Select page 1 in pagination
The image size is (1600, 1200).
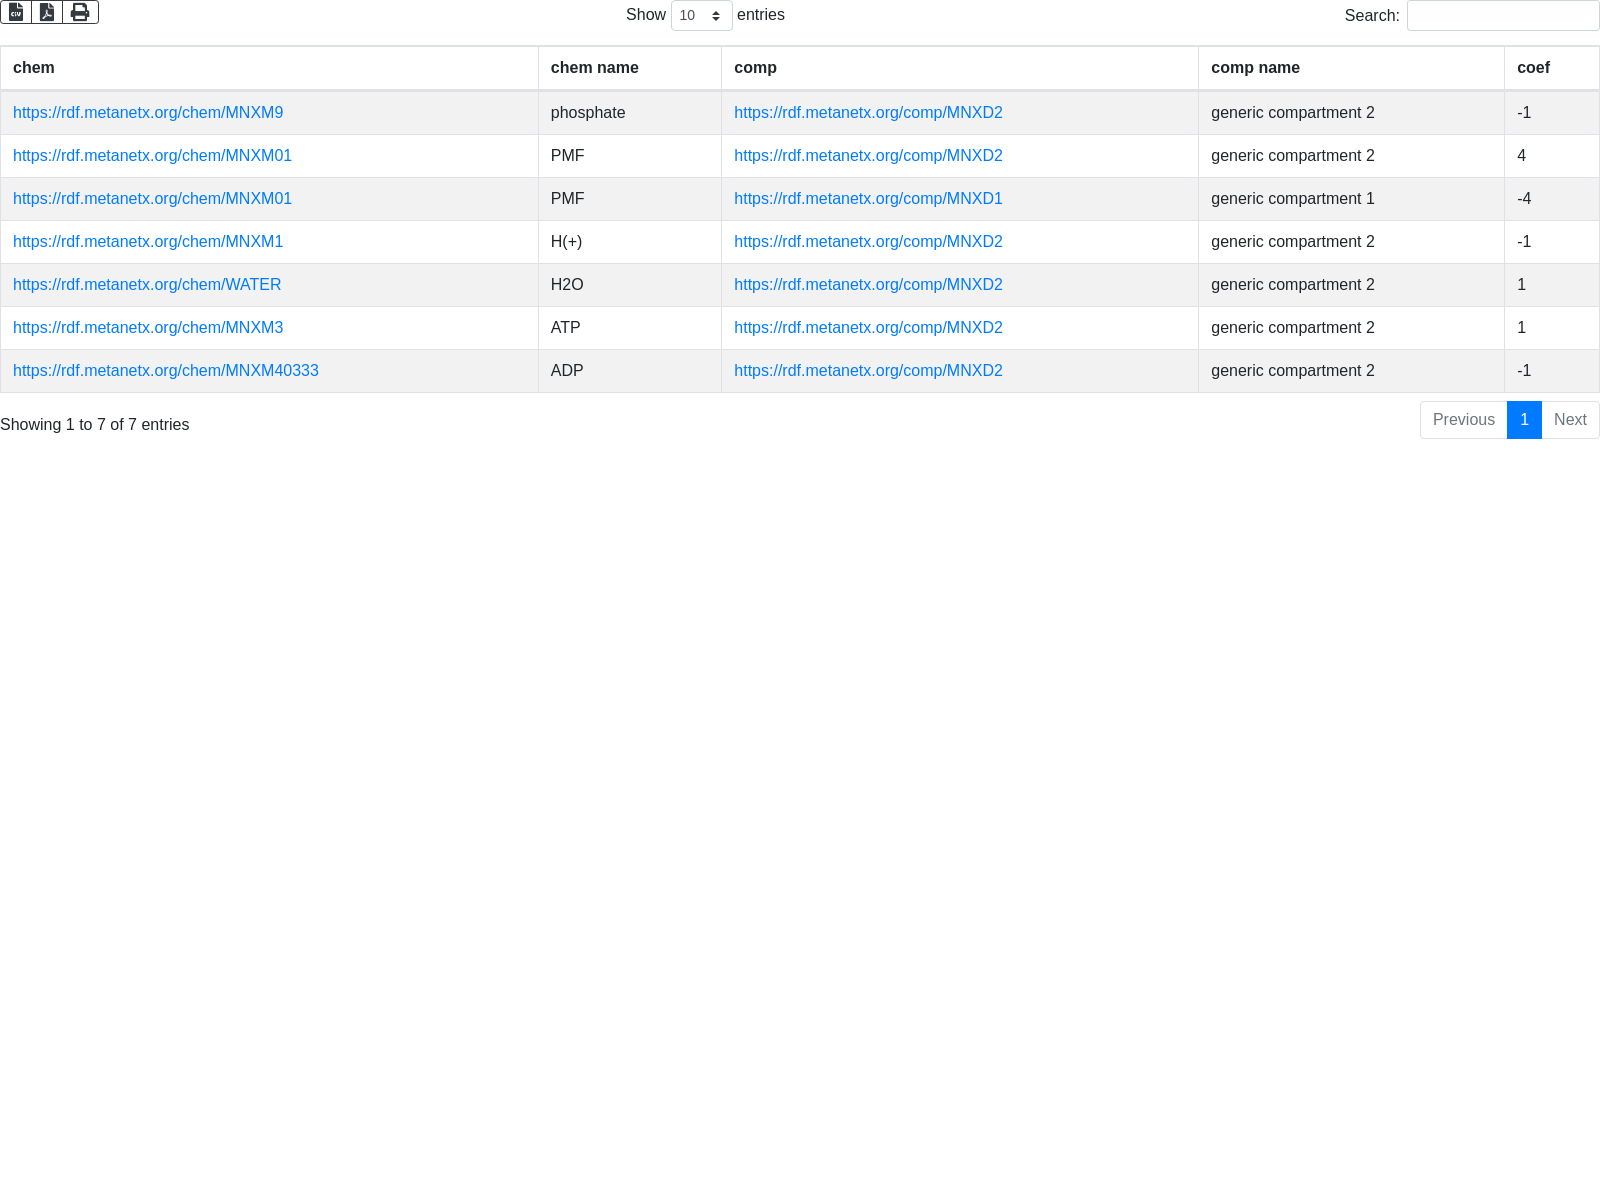tap(1524, 420)
